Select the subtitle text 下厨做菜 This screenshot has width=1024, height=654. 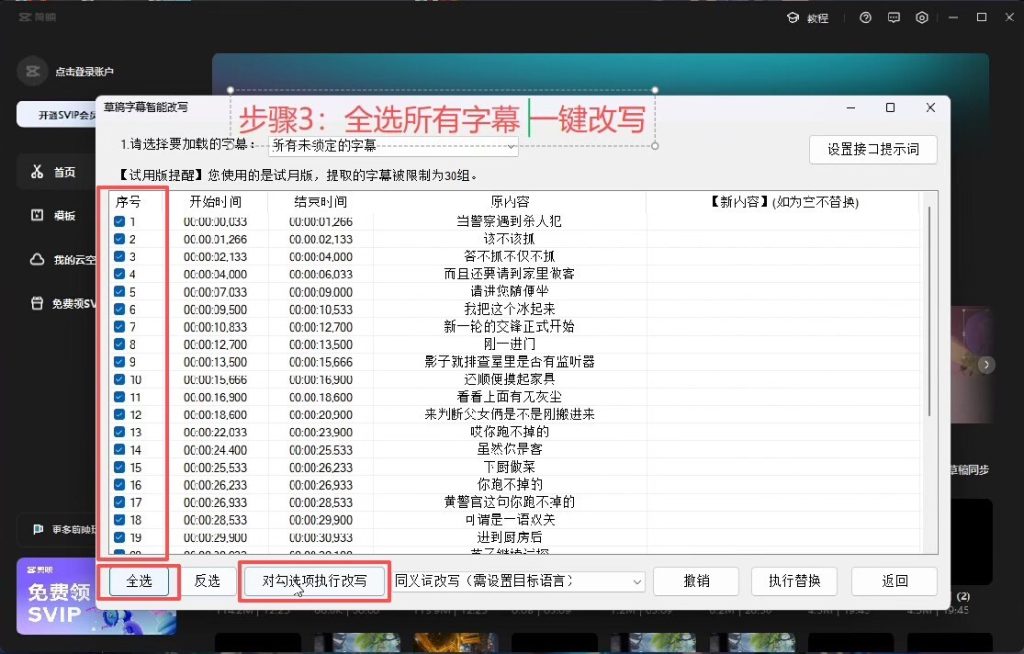[x=509, y=467]
